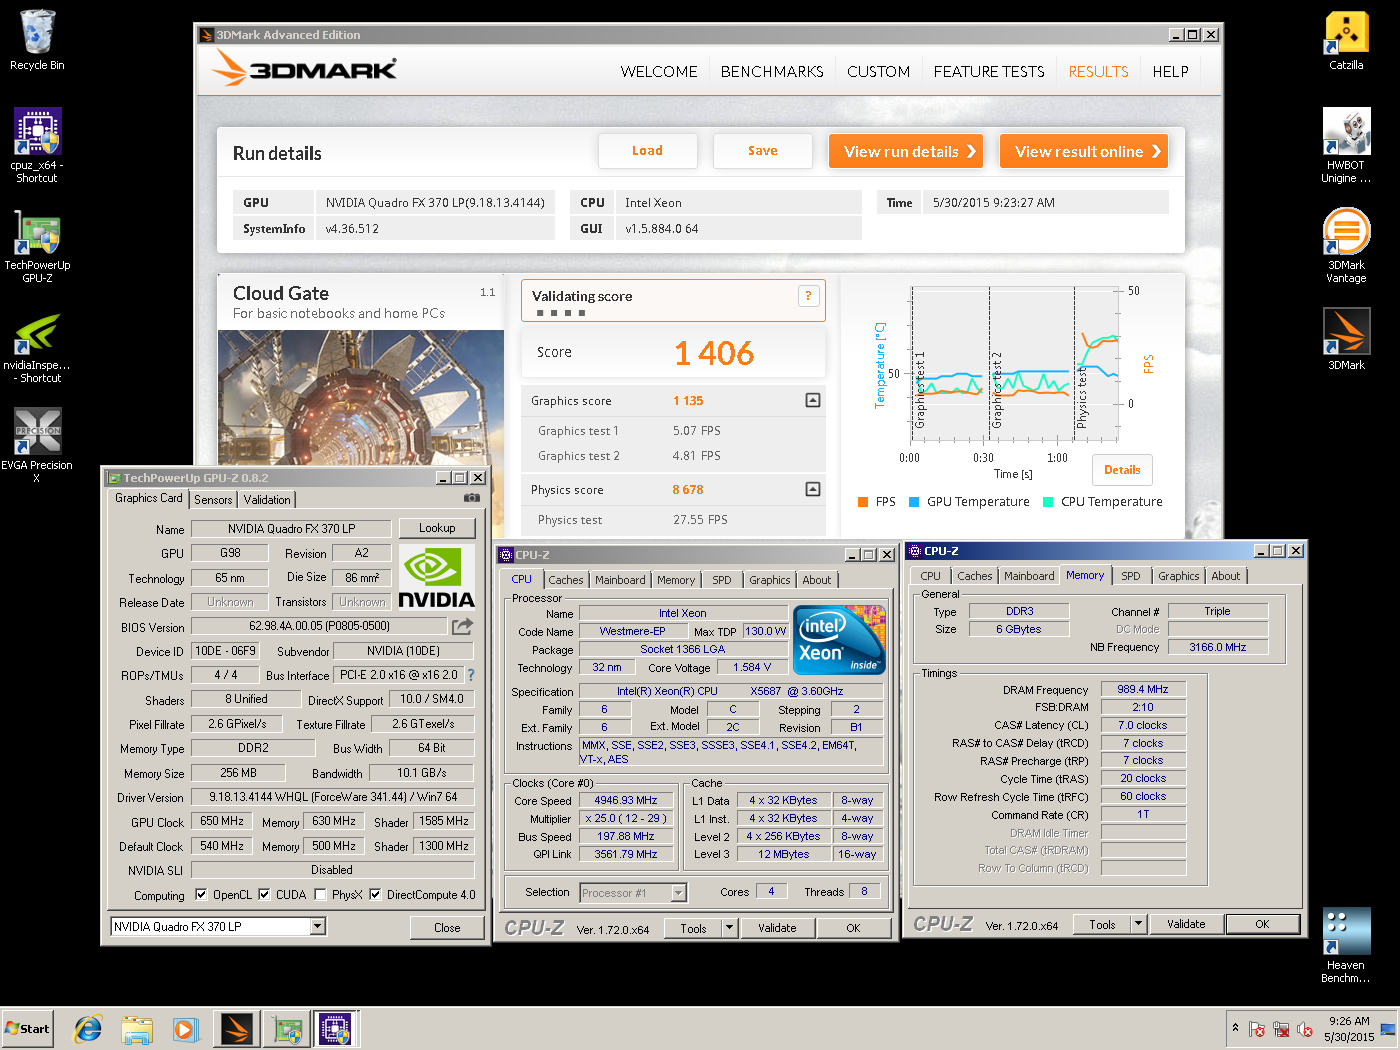Click the Show desktop button
This screenshot has width=1400, height=1050.
tap(1389, 1029)
